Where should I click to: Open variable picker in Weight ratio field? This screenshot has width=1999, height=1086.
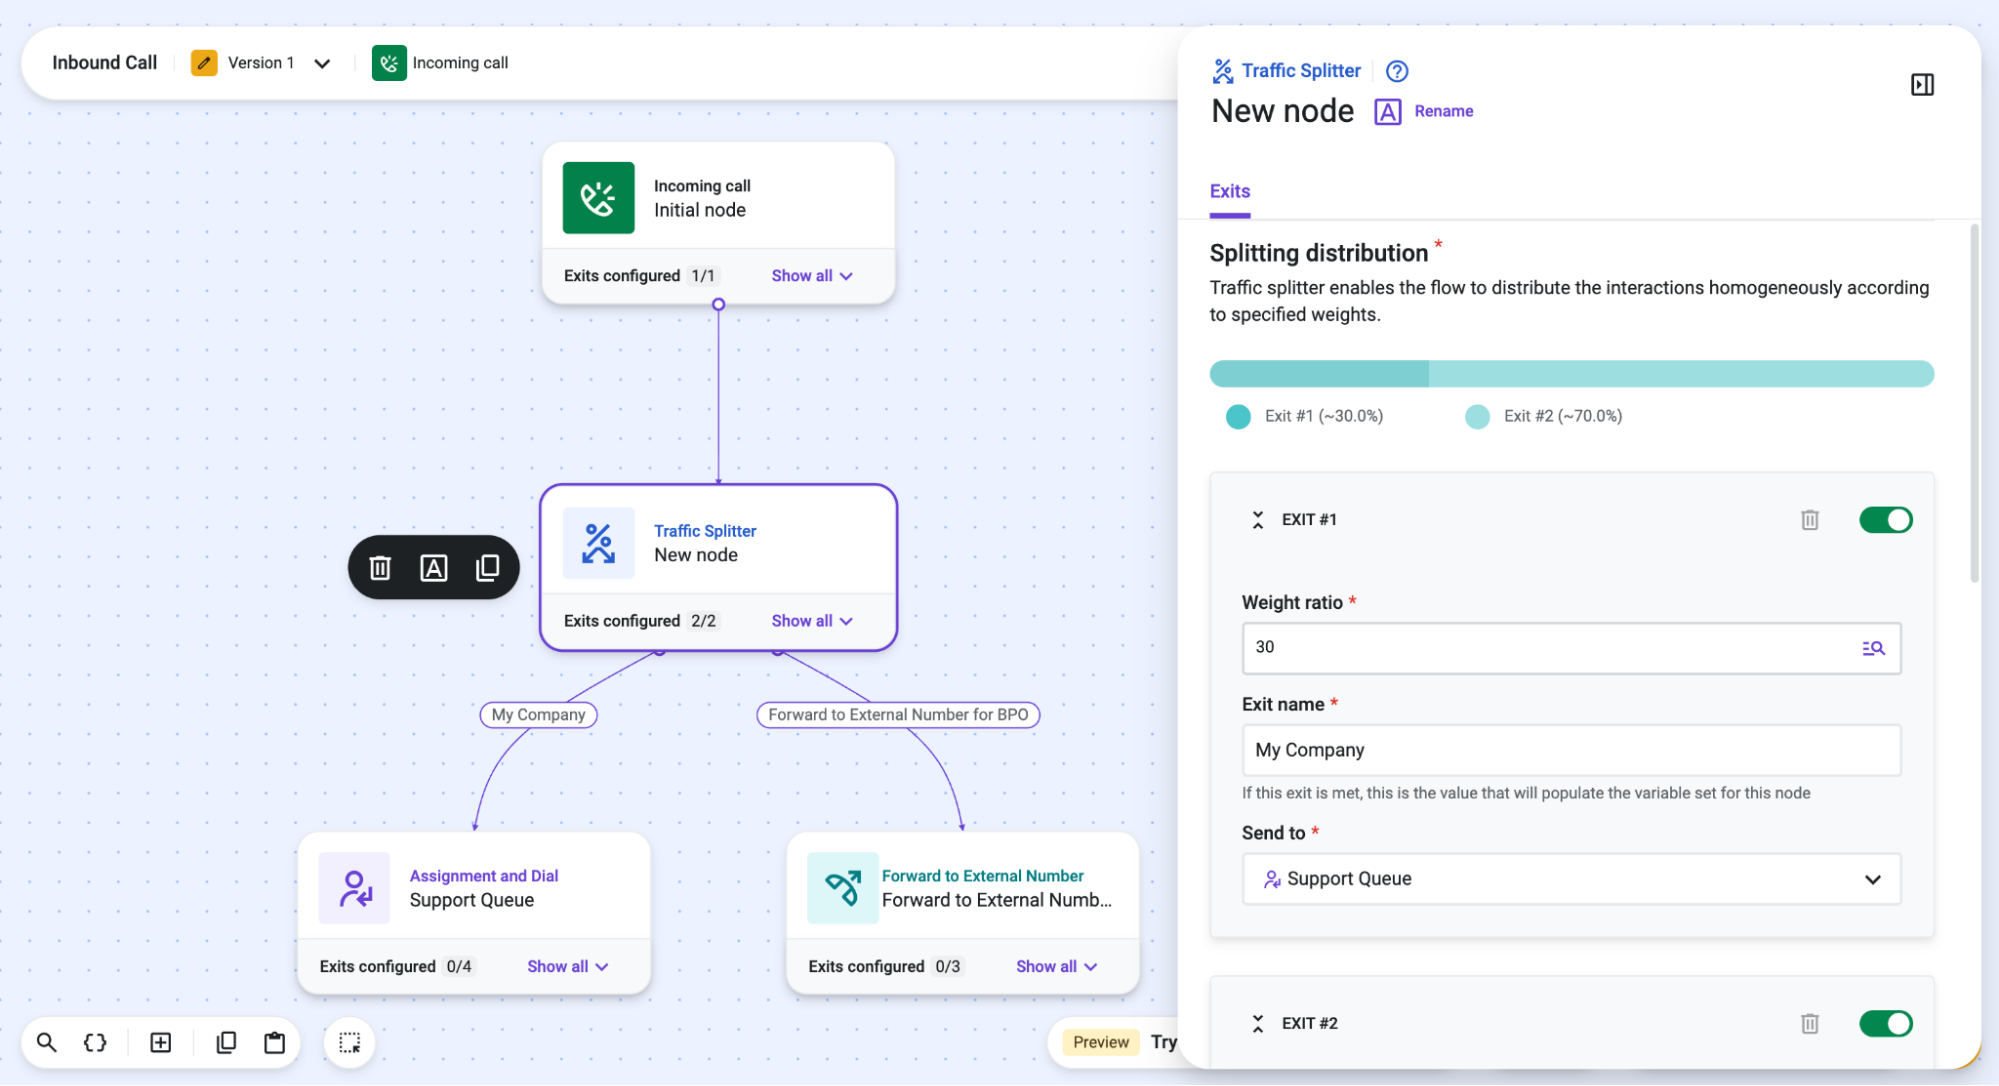pos(1873,648)
